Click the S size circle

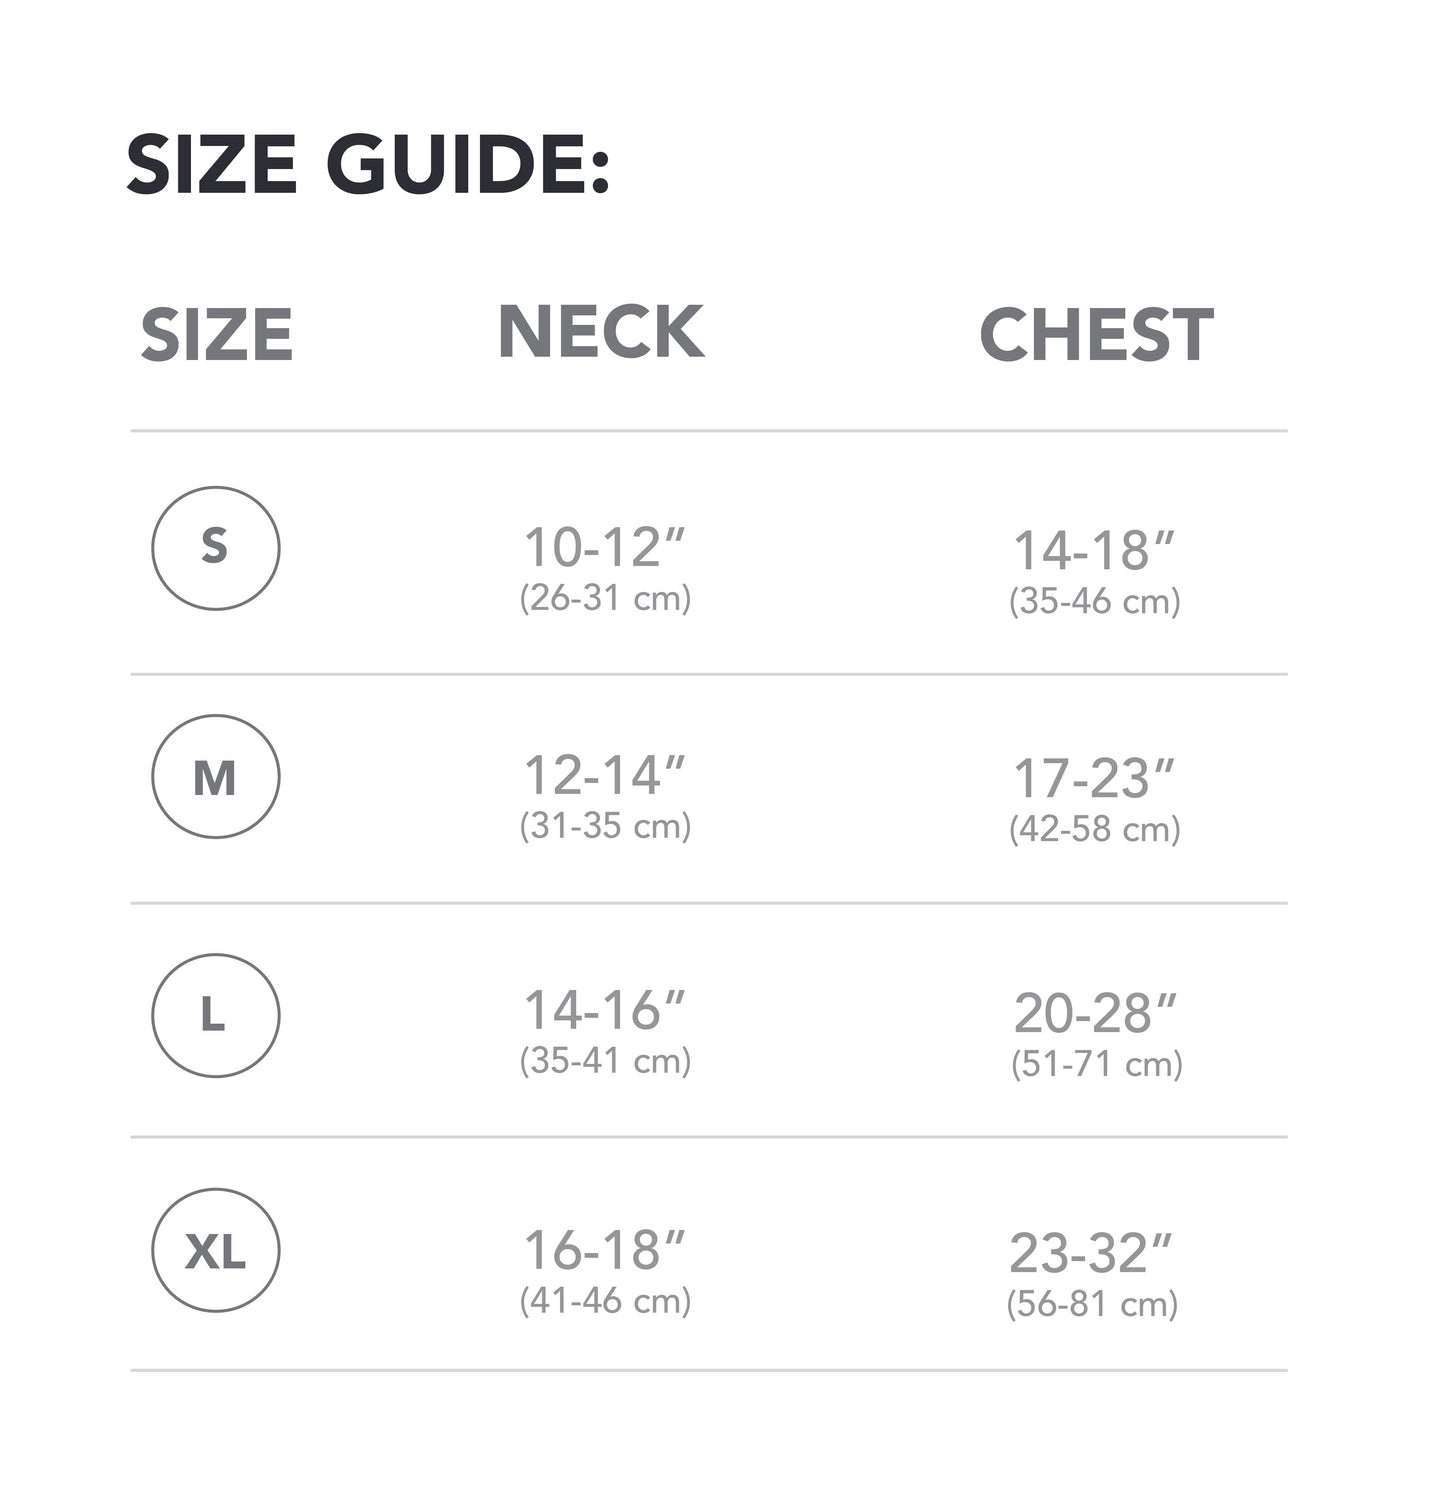point(215,548)
